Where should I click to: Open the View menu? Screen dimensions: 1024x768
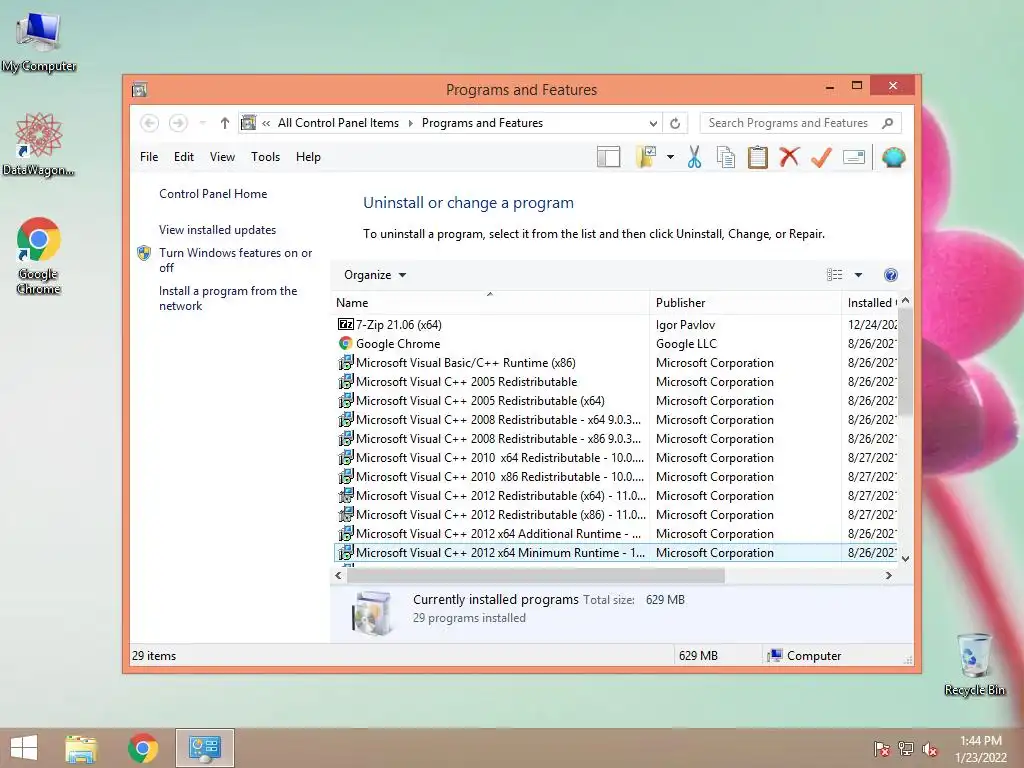[x=222, y=157]
